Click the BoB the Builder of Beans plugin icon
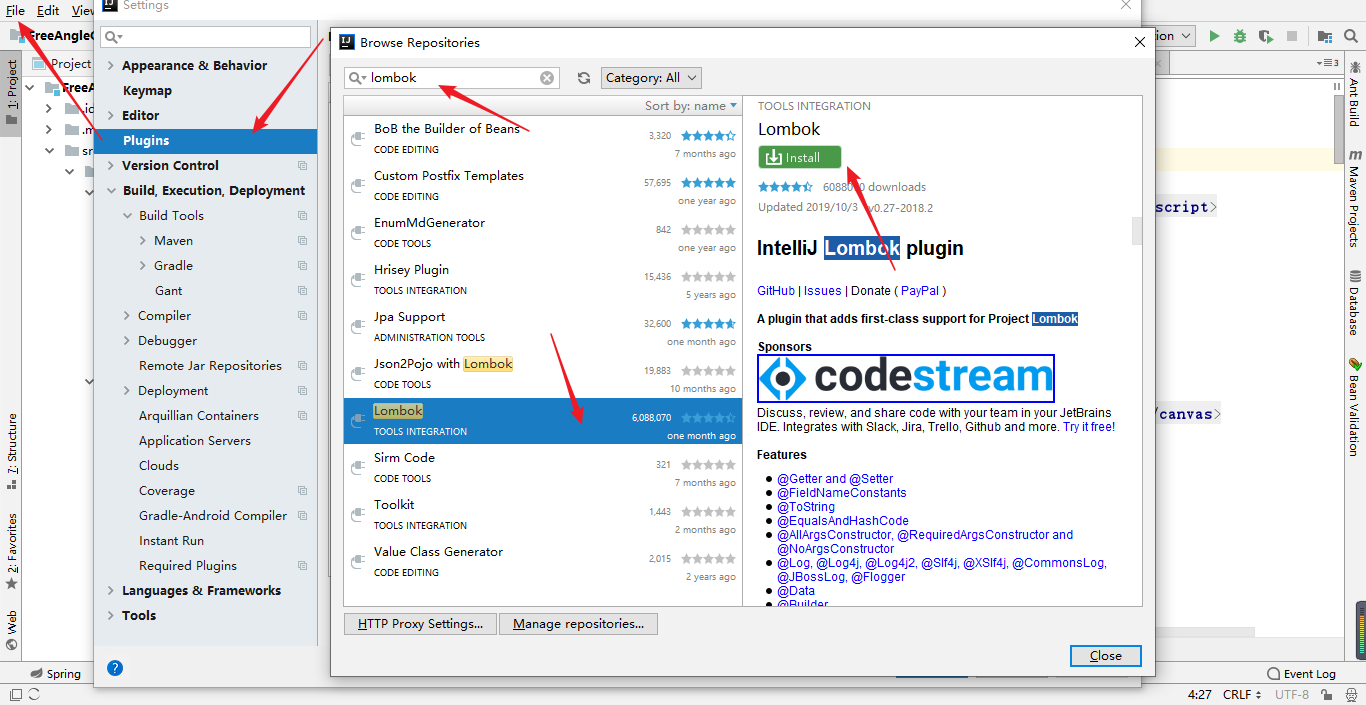 tap(357, 139)
